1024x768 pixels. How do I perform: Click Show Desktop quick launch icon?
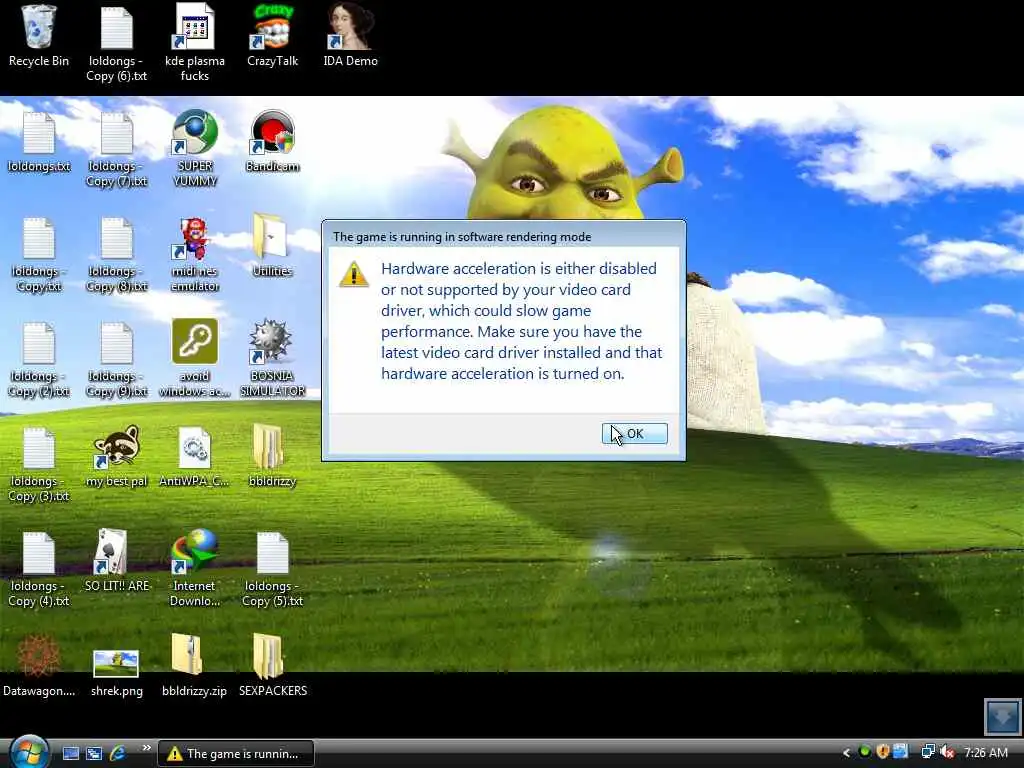[71, 754]
